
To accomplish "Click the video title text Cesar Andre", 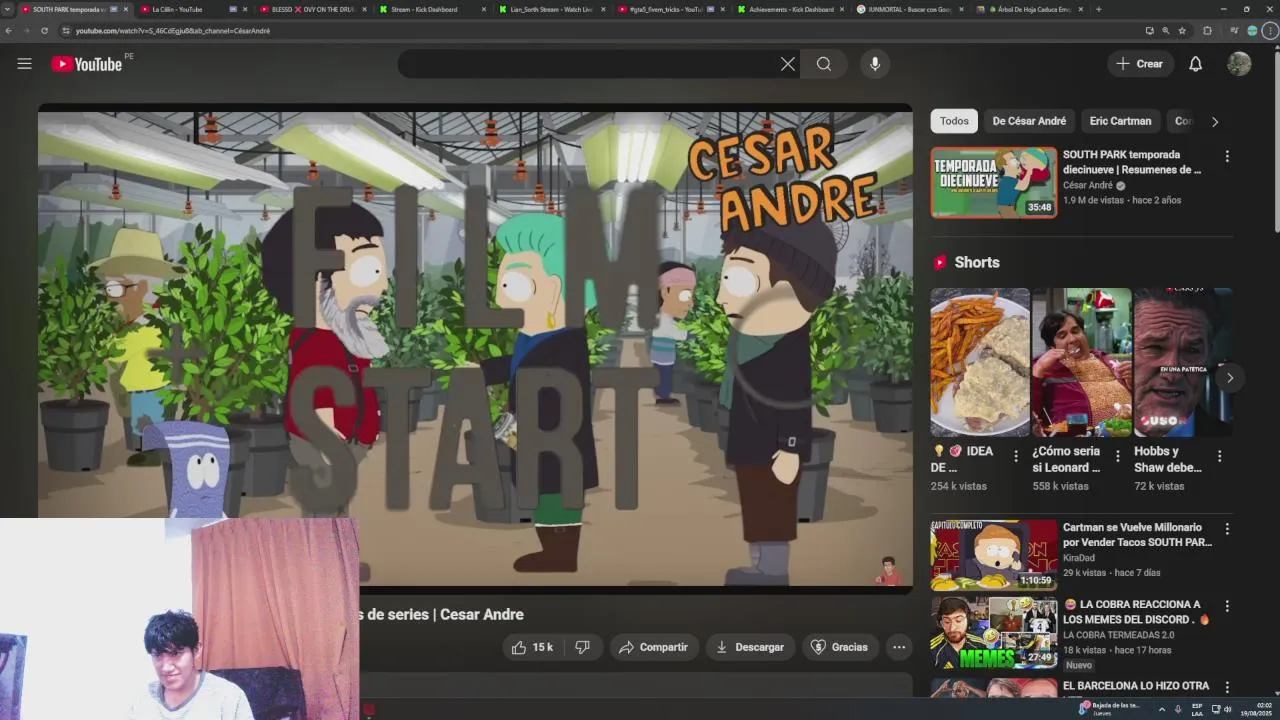I will click(482, 614).
